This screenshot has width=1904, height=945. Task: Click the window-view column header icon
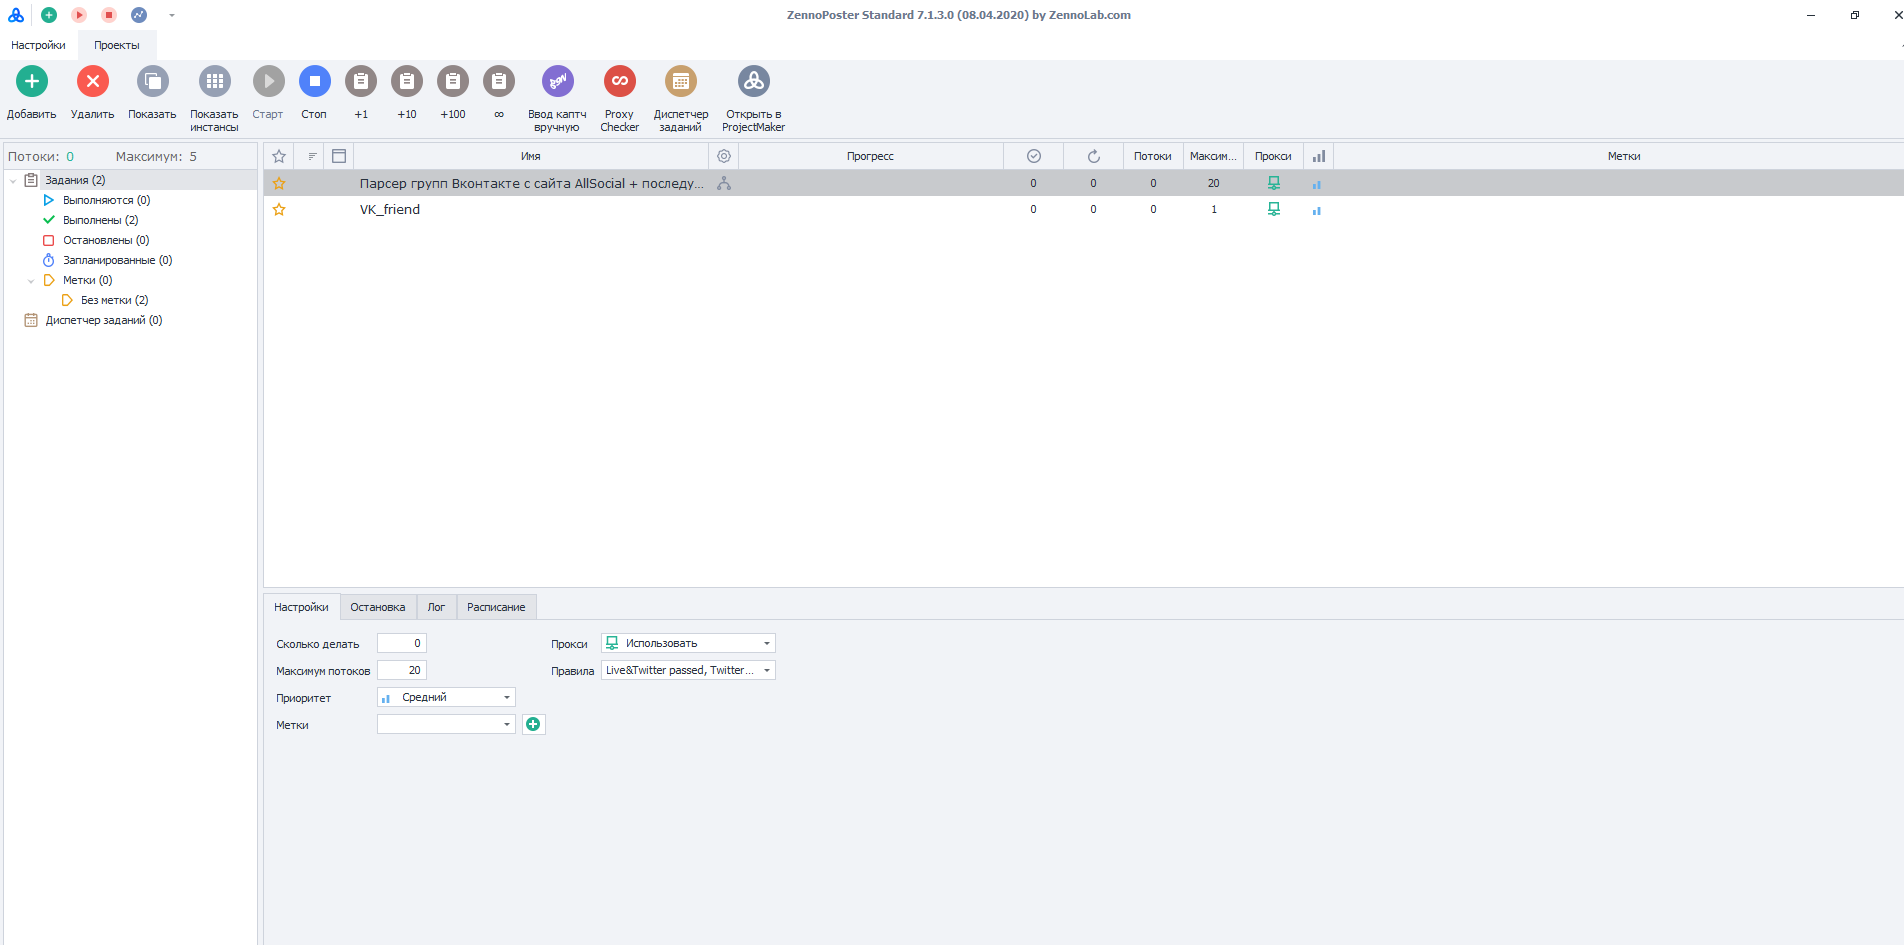click(339, 156)
